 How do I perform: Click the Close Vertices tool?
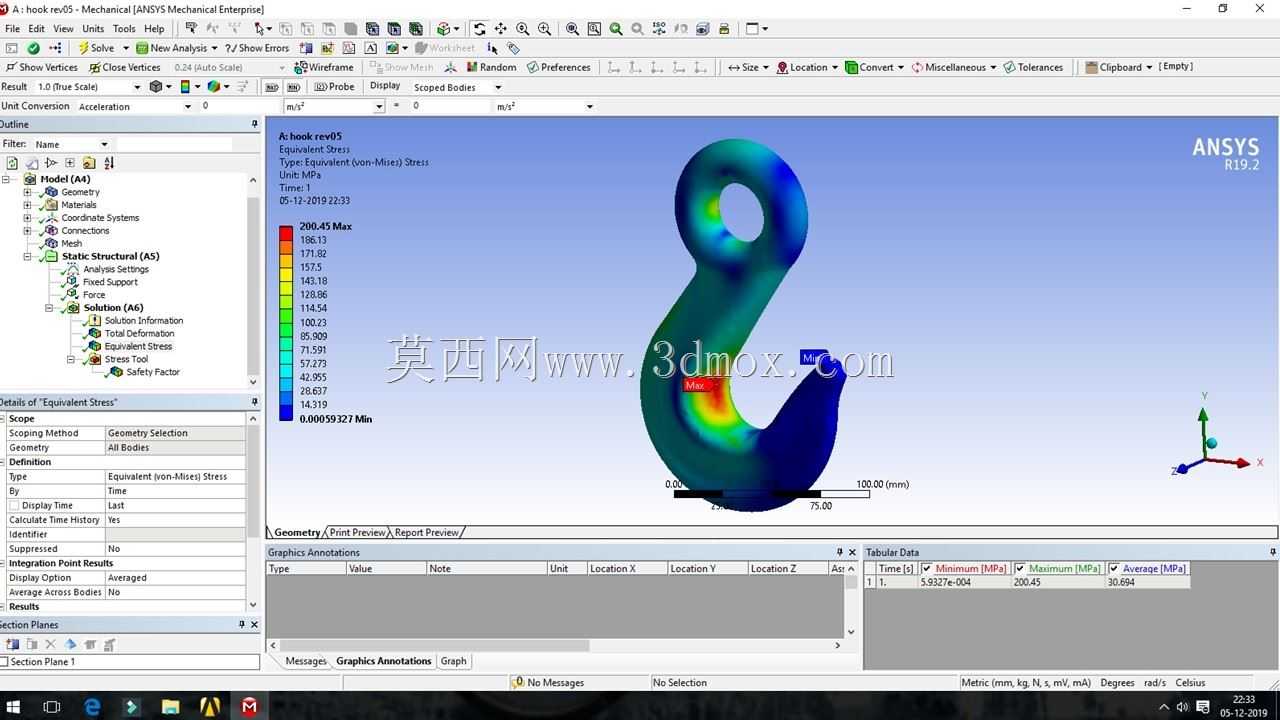tap(124, 67)
